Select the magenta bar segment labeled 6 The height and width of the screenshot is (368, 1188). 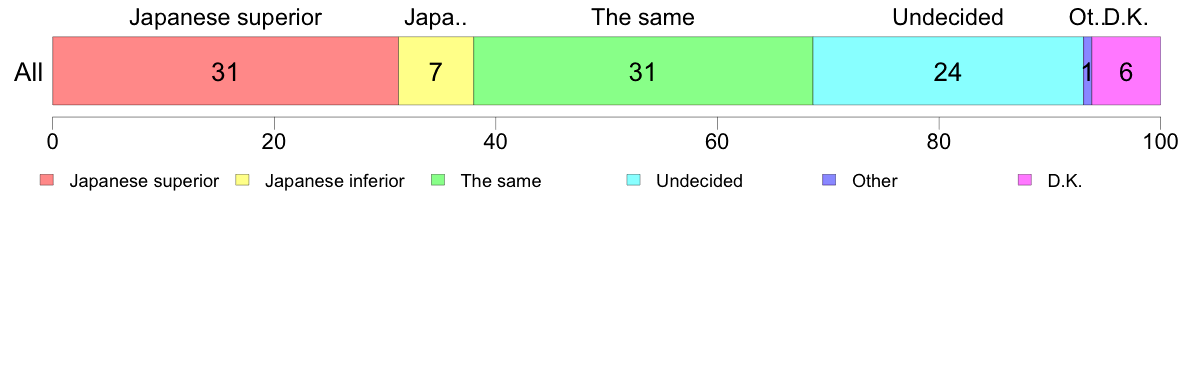(x=1126, y=70)
